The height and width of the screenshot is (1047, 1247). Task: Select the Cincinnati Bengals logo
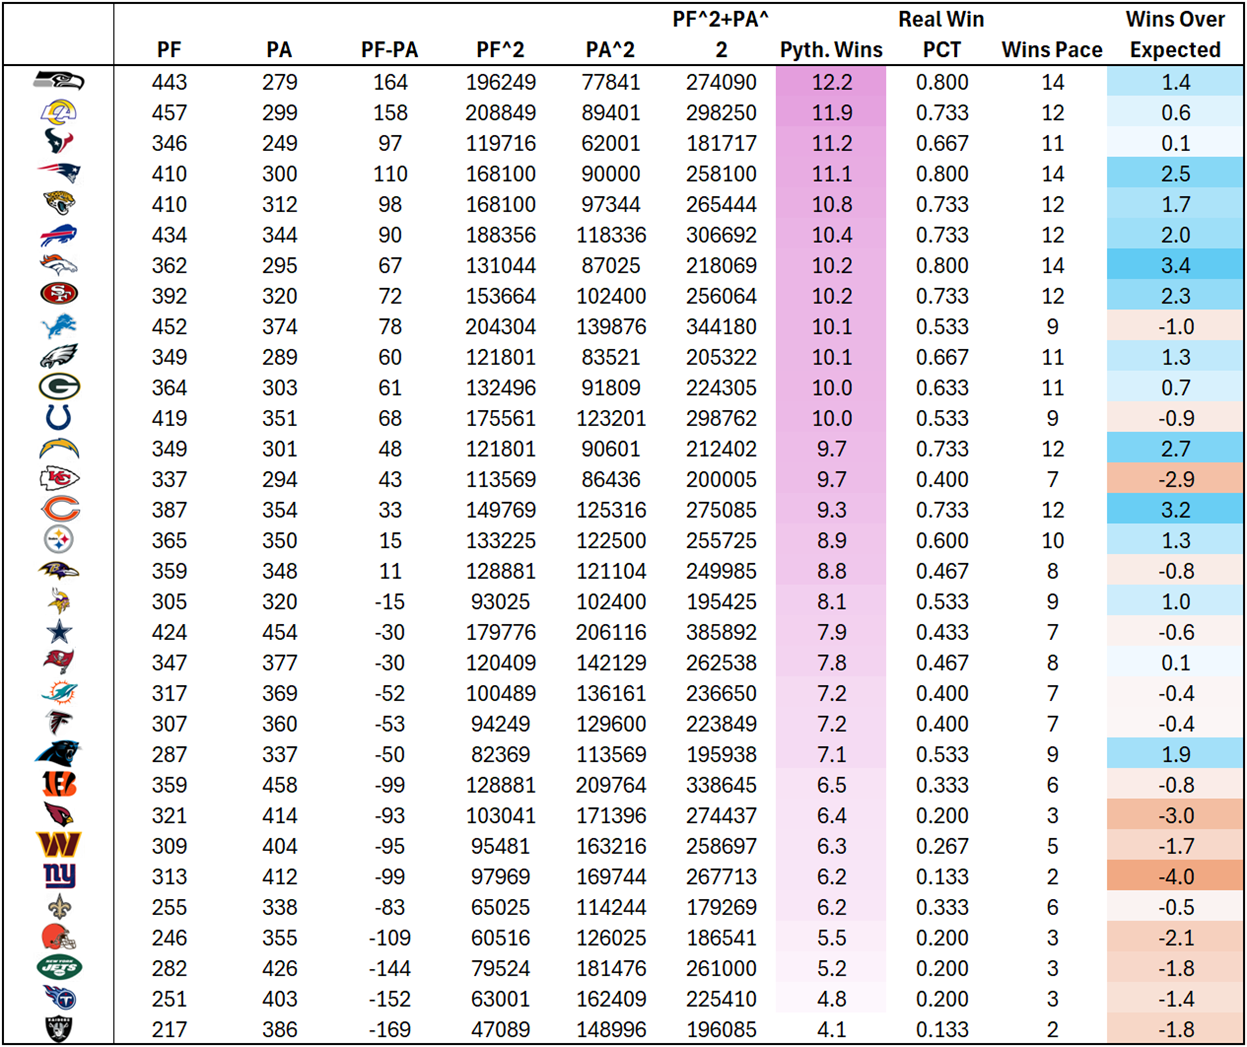(x=59, y=785)
